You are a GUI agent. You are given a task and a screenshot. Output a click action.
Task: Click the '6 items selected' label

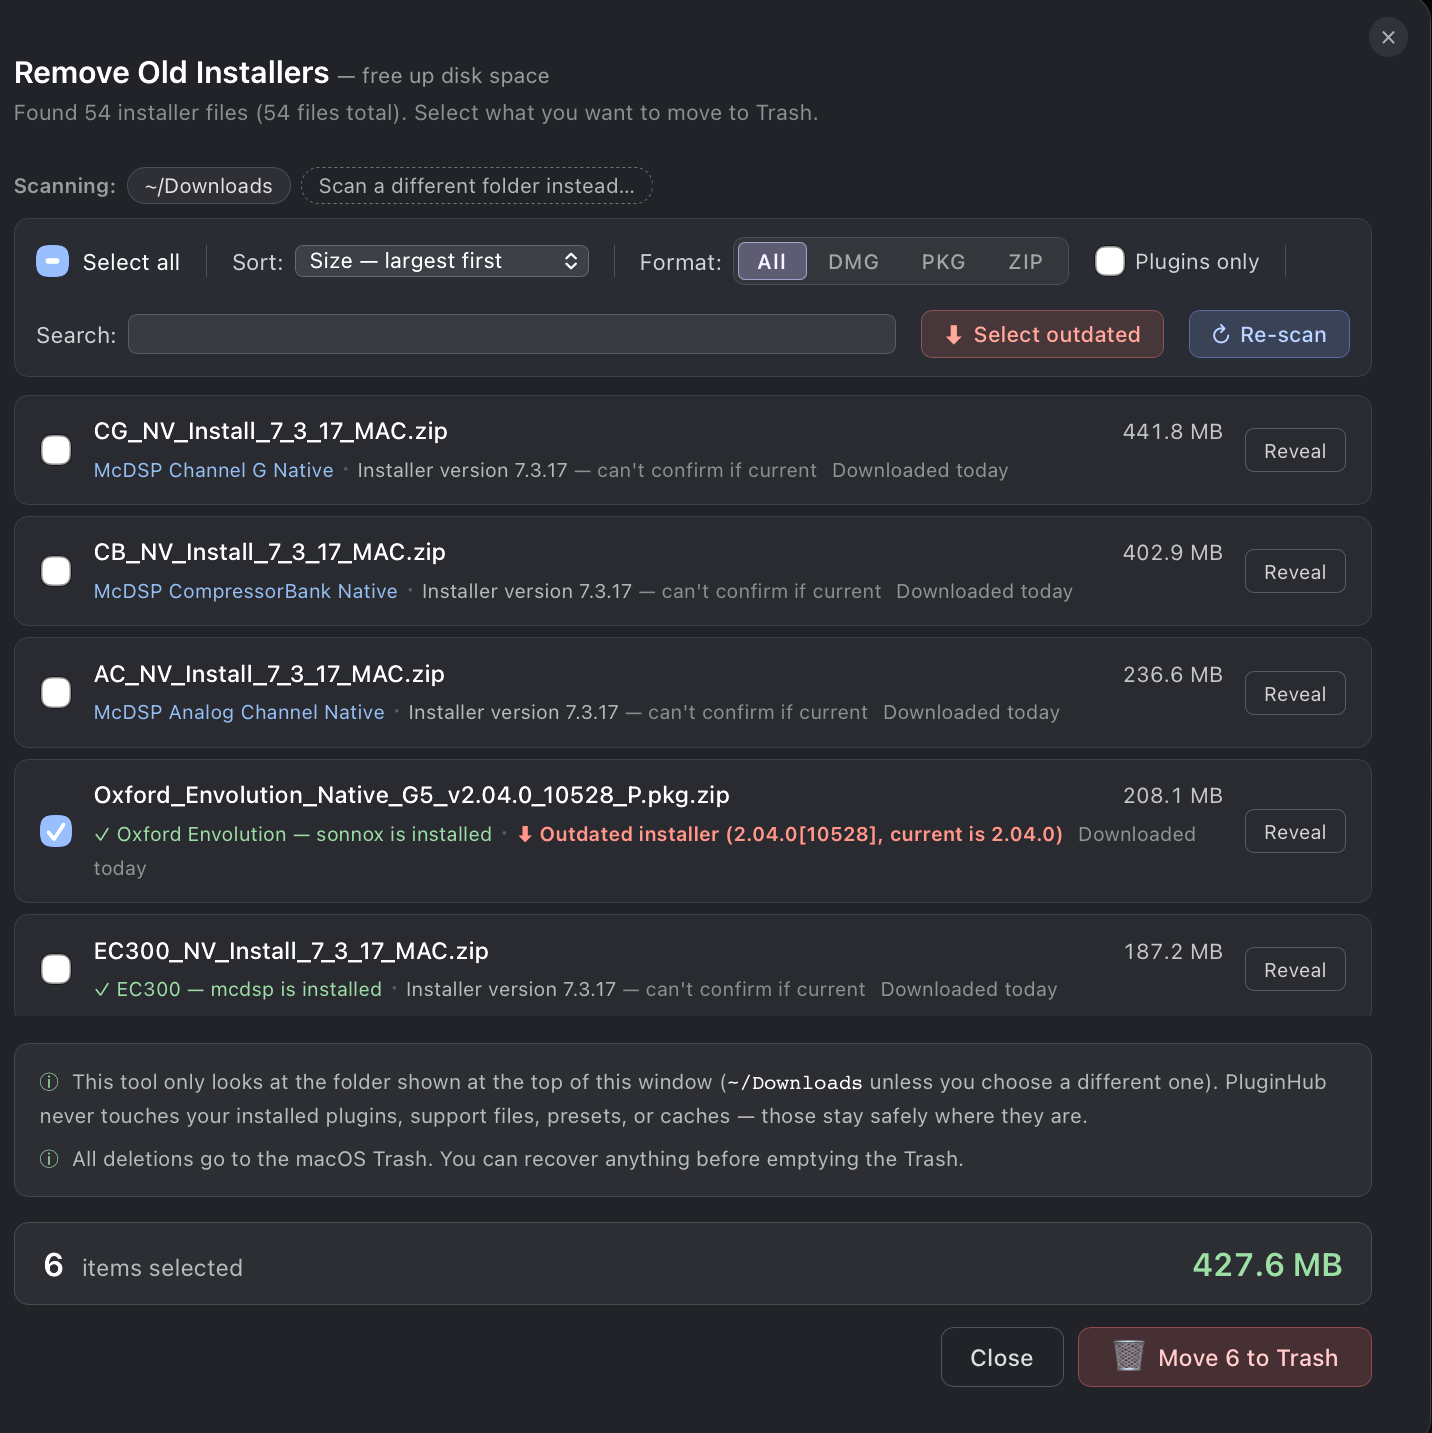(144, 1266)
